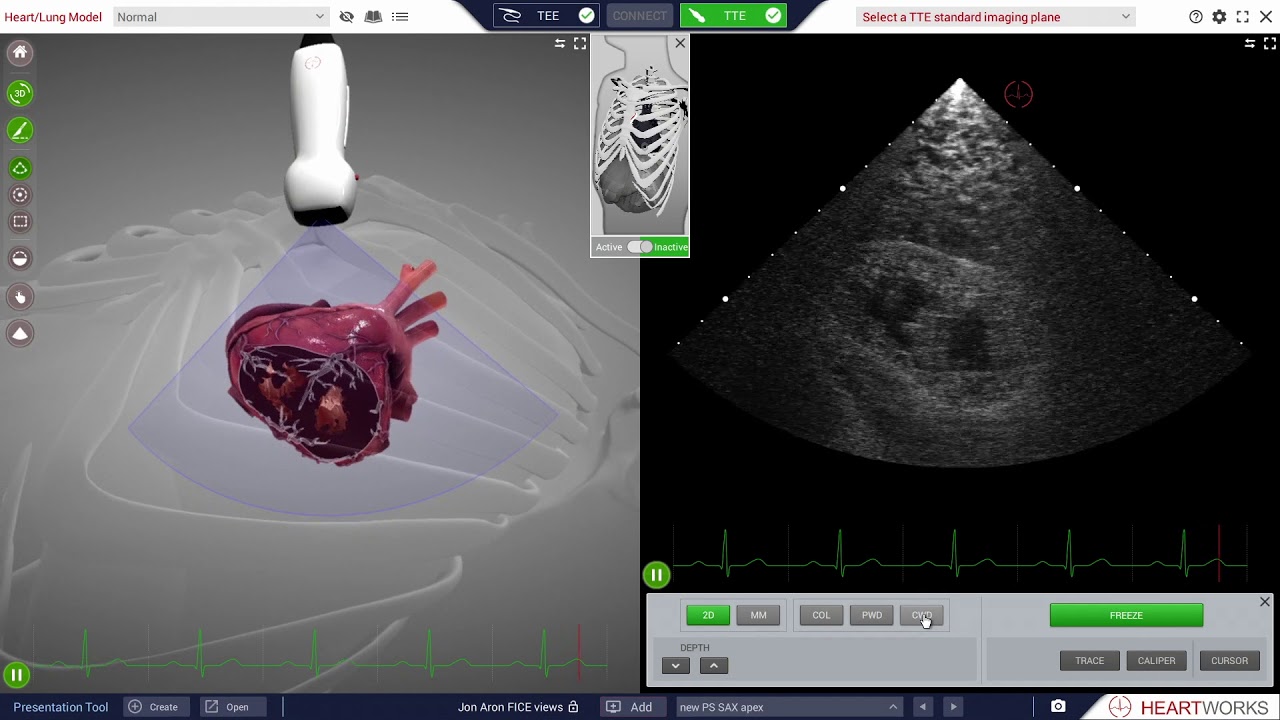Click the red orientation marker on ultrasound
This screenshot has height=720, width=1280.
[1018, 95]
